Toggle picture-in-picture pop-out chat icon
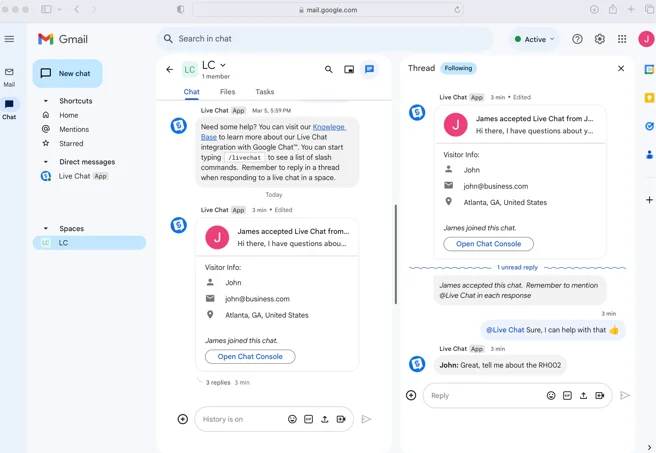Viewport: 656px width, 453px height. point(349,70)
